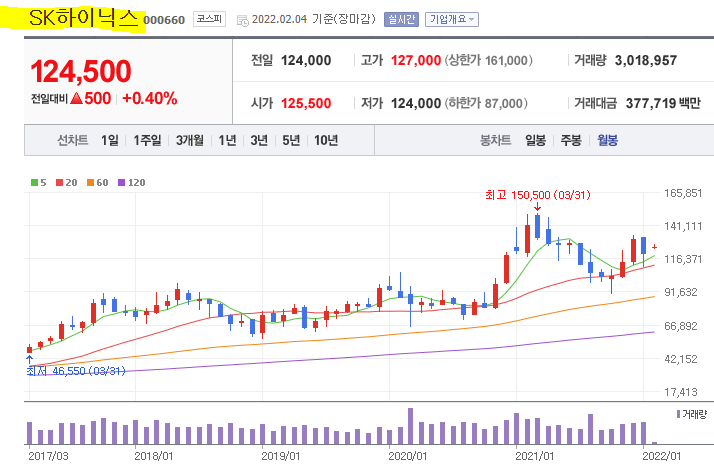Select the 월봉 candlestick chart tab

pos(607,140)
